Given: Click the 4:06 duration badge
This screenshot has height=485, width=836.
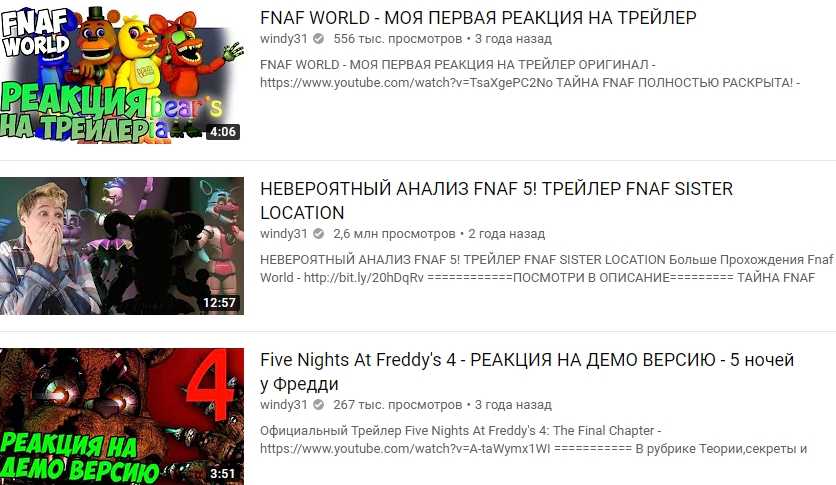Looking at the screenshot, I should [223, 132].
